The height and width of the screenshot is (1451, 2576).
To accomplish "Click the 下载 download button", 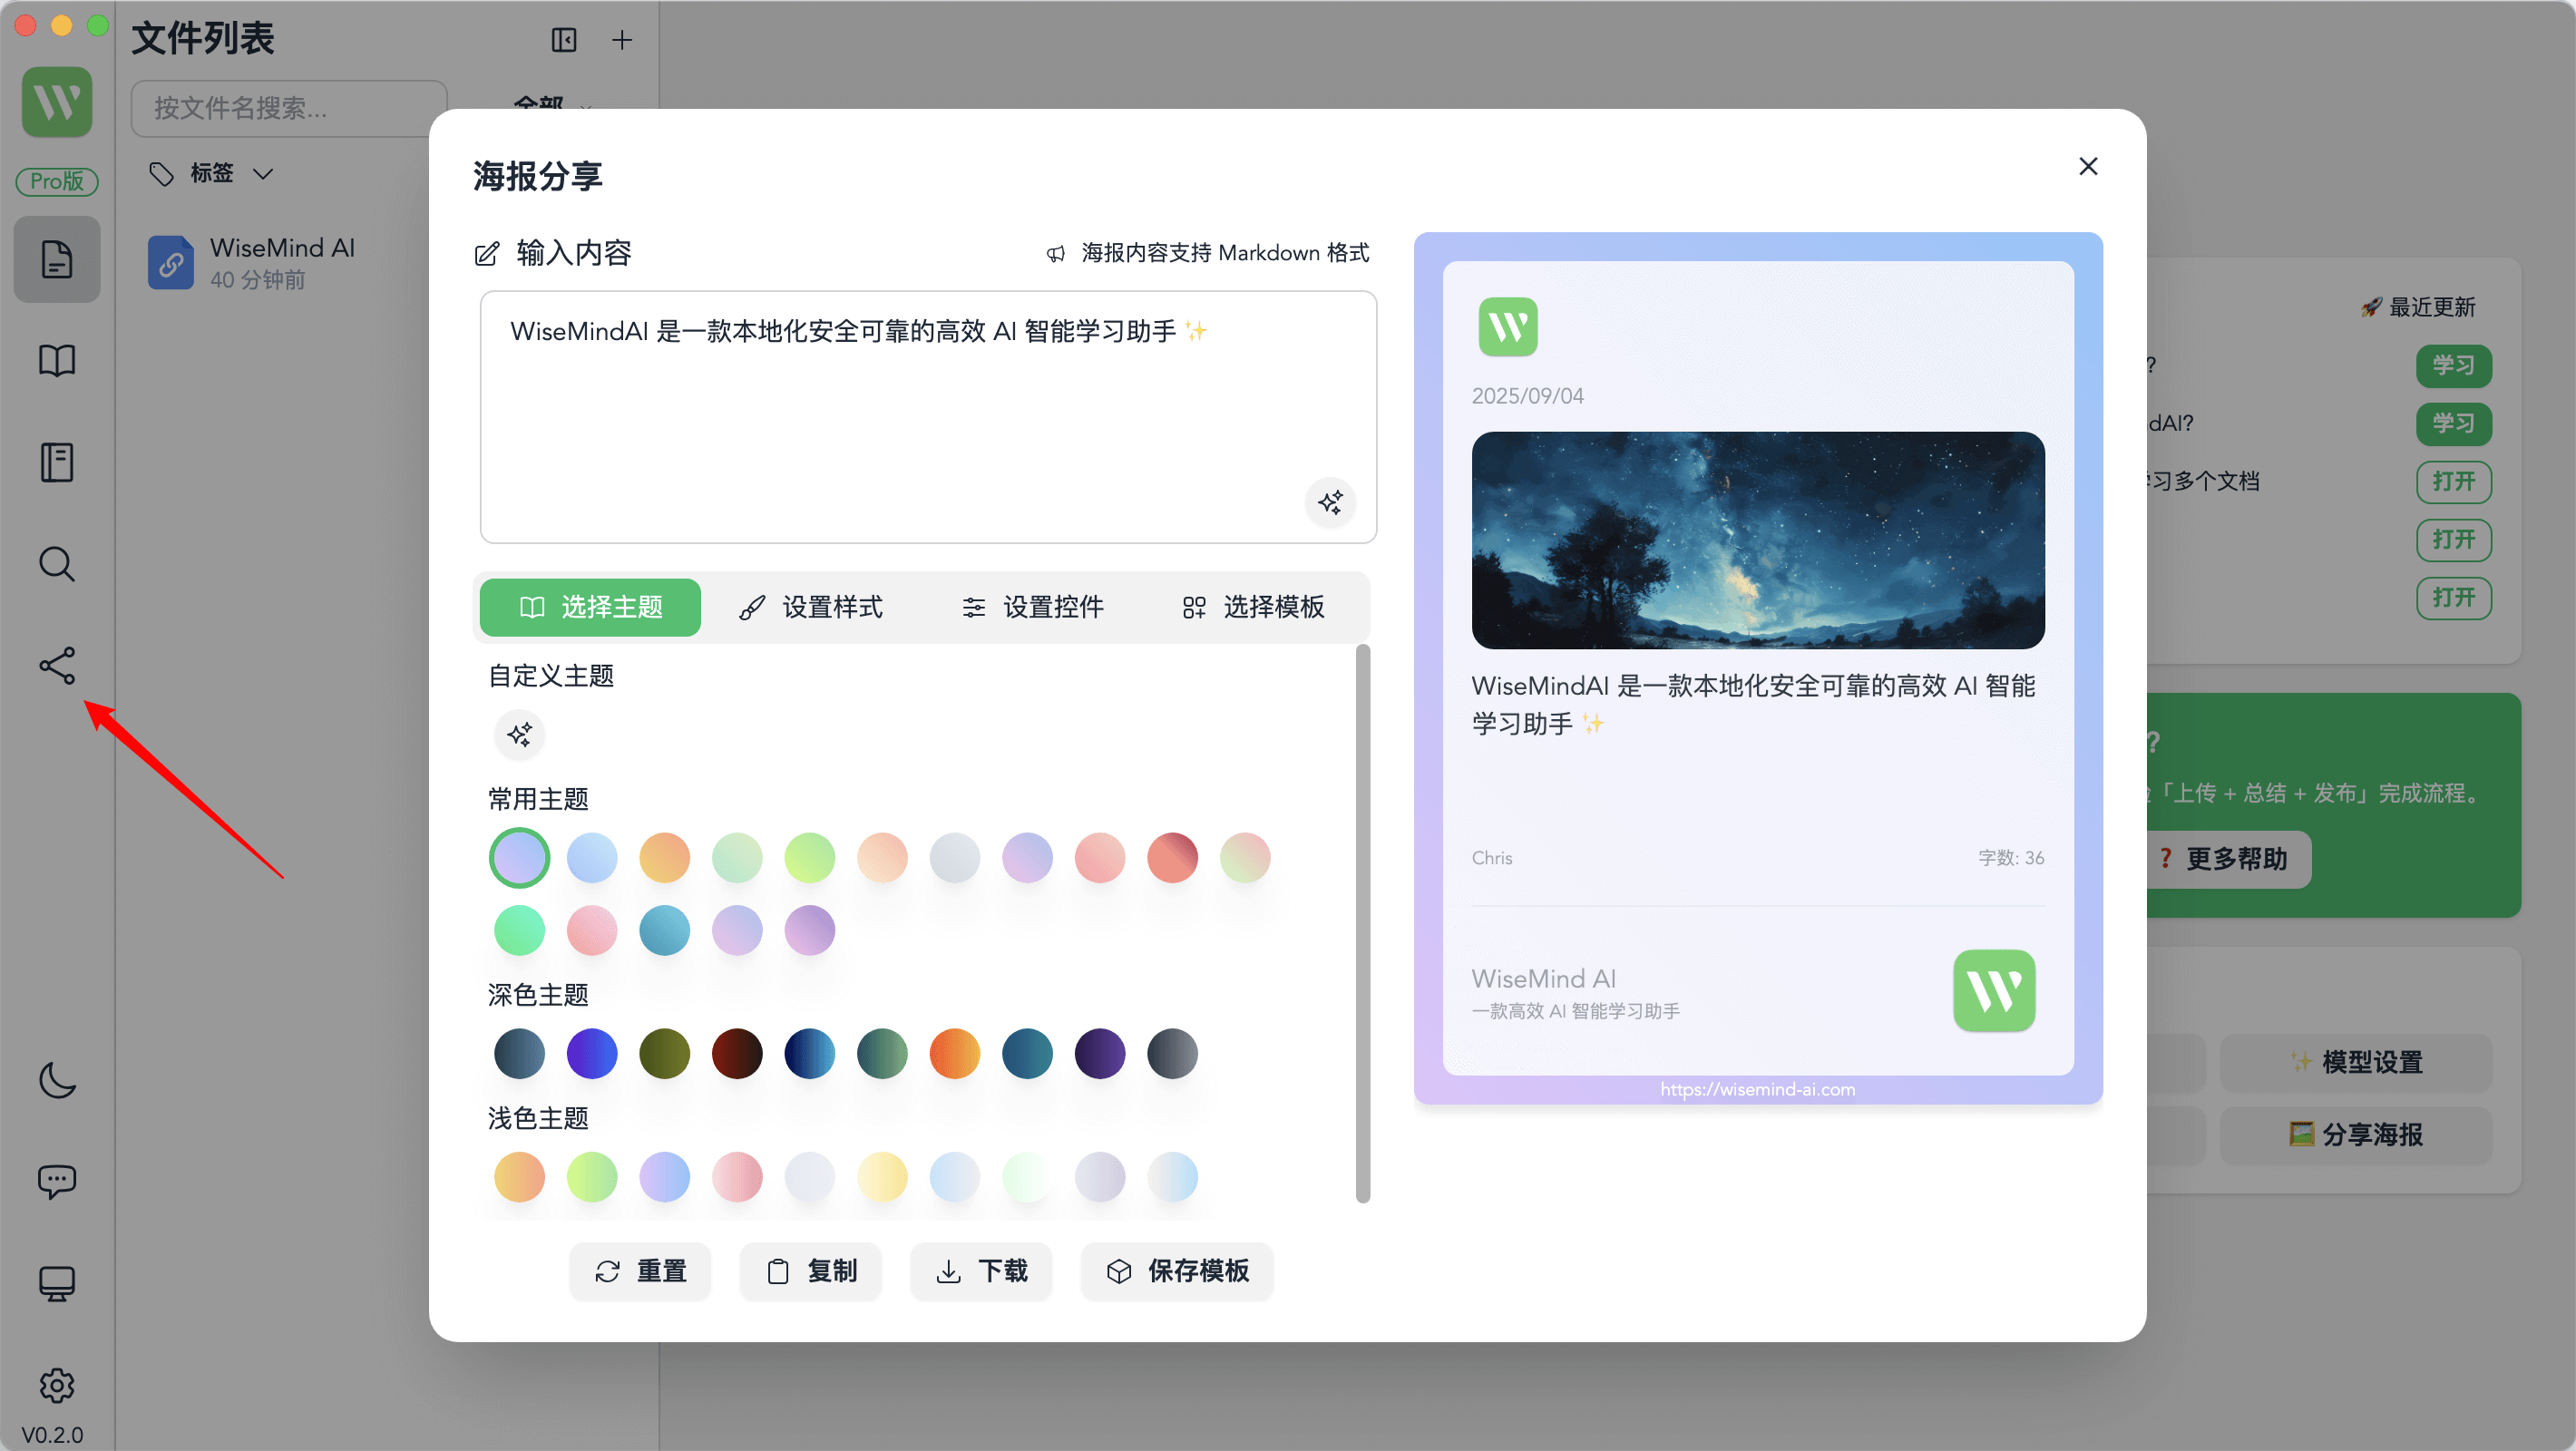I will [x=981, y=1271].
